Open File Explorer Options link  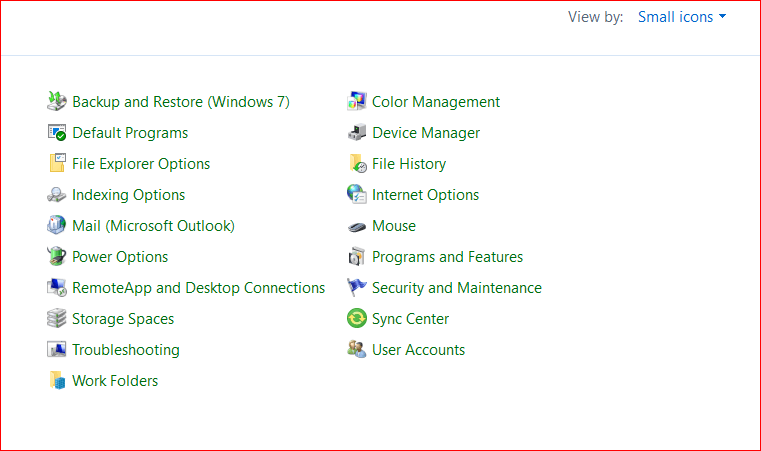coord(141,164)
